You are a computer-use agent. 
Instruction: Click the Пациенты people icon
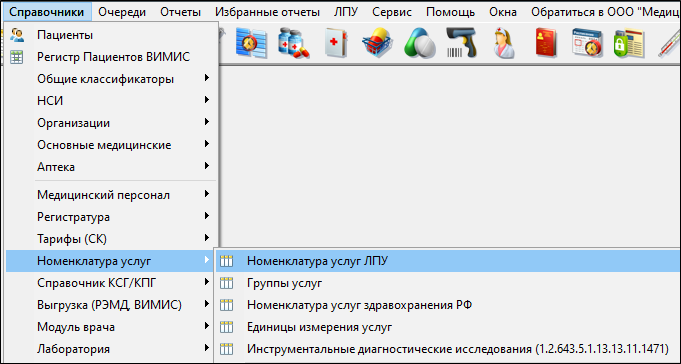click(x=17, y=35)
